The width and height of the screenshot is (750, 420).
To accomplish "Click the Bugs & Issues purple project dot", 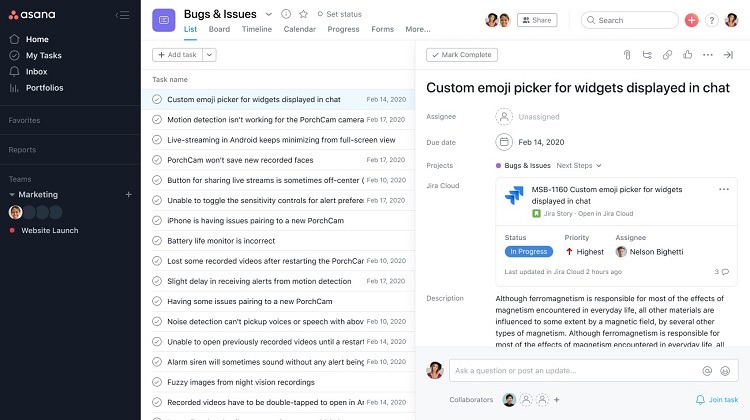I will pyautogui.click(x=498, y=166).
